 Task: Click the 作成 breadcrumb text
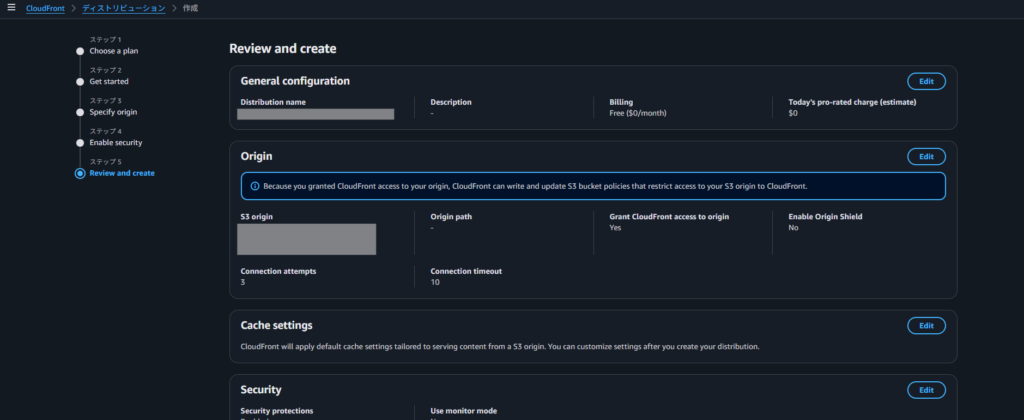pos(190,8)
